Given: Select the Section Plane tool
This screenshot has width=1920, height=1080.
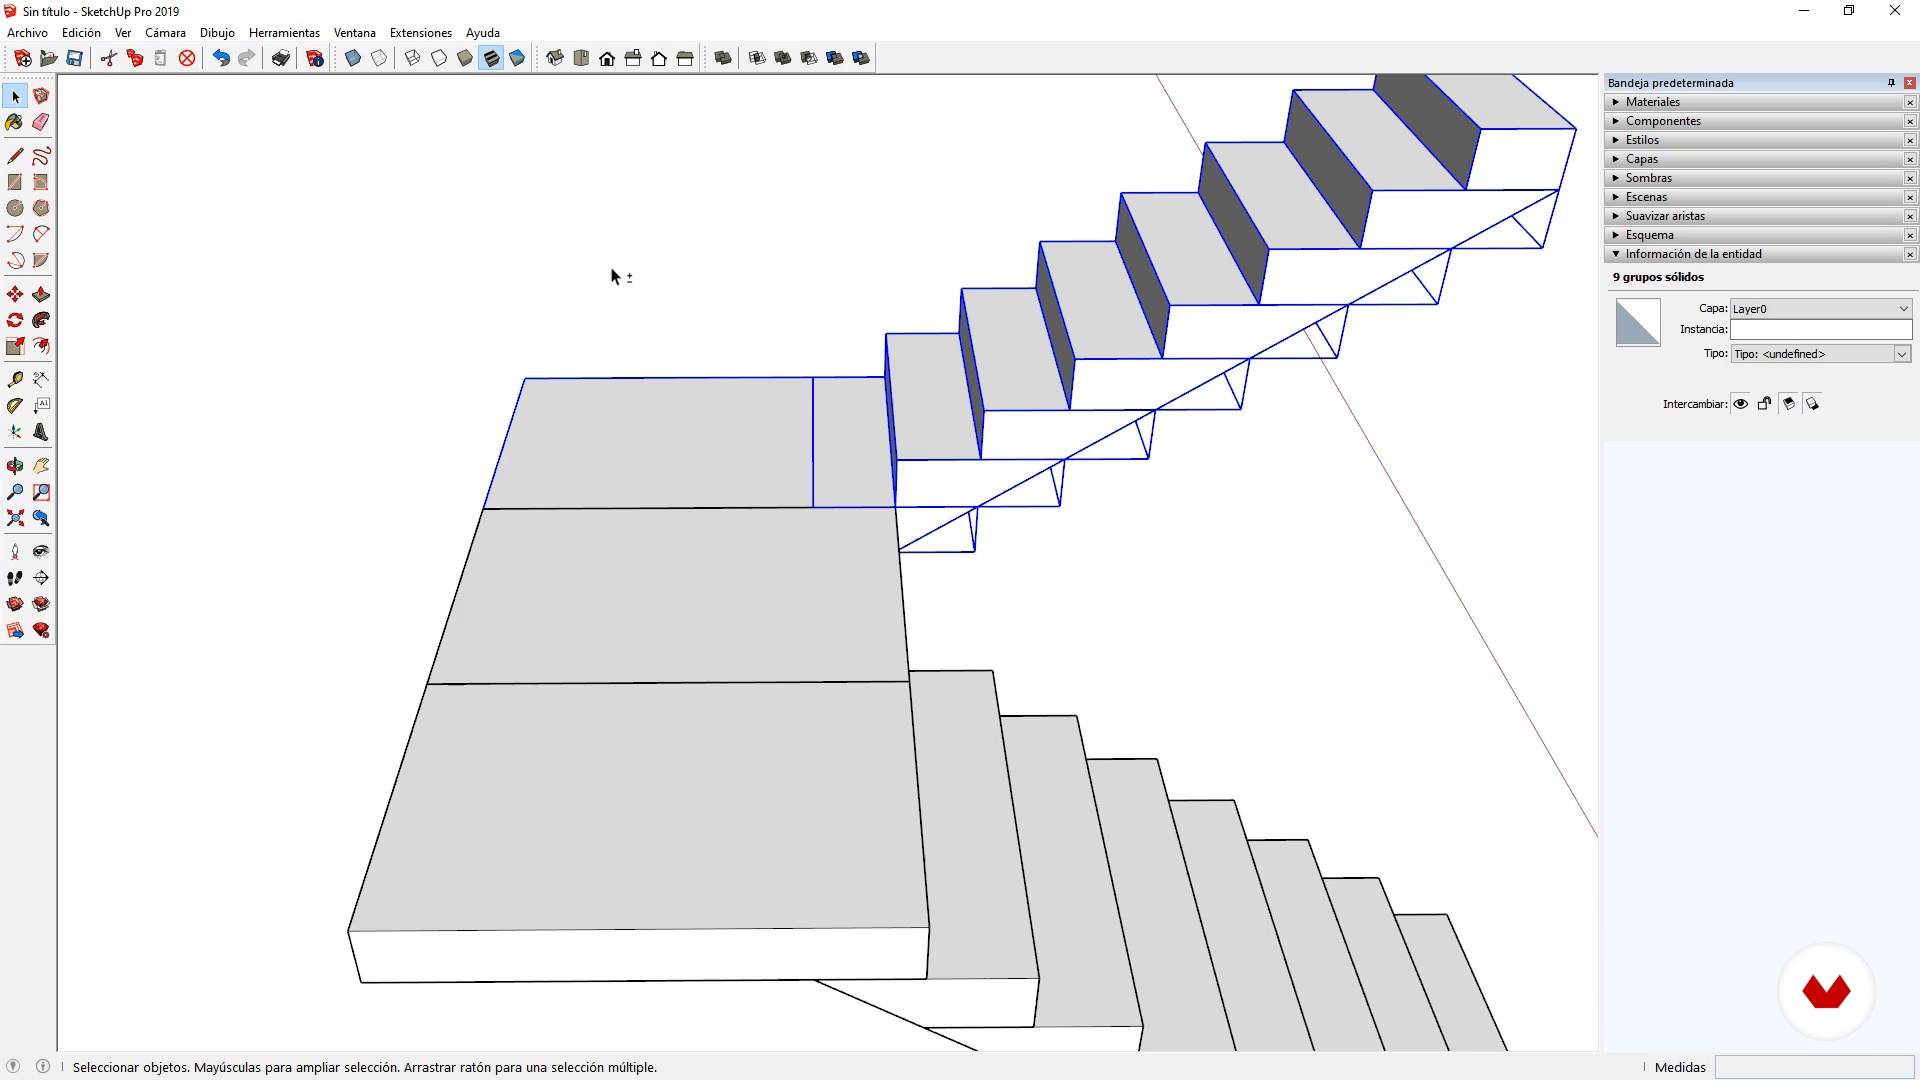Looking at the screenshot, I should pyautogui.click(x=41, y=578).
